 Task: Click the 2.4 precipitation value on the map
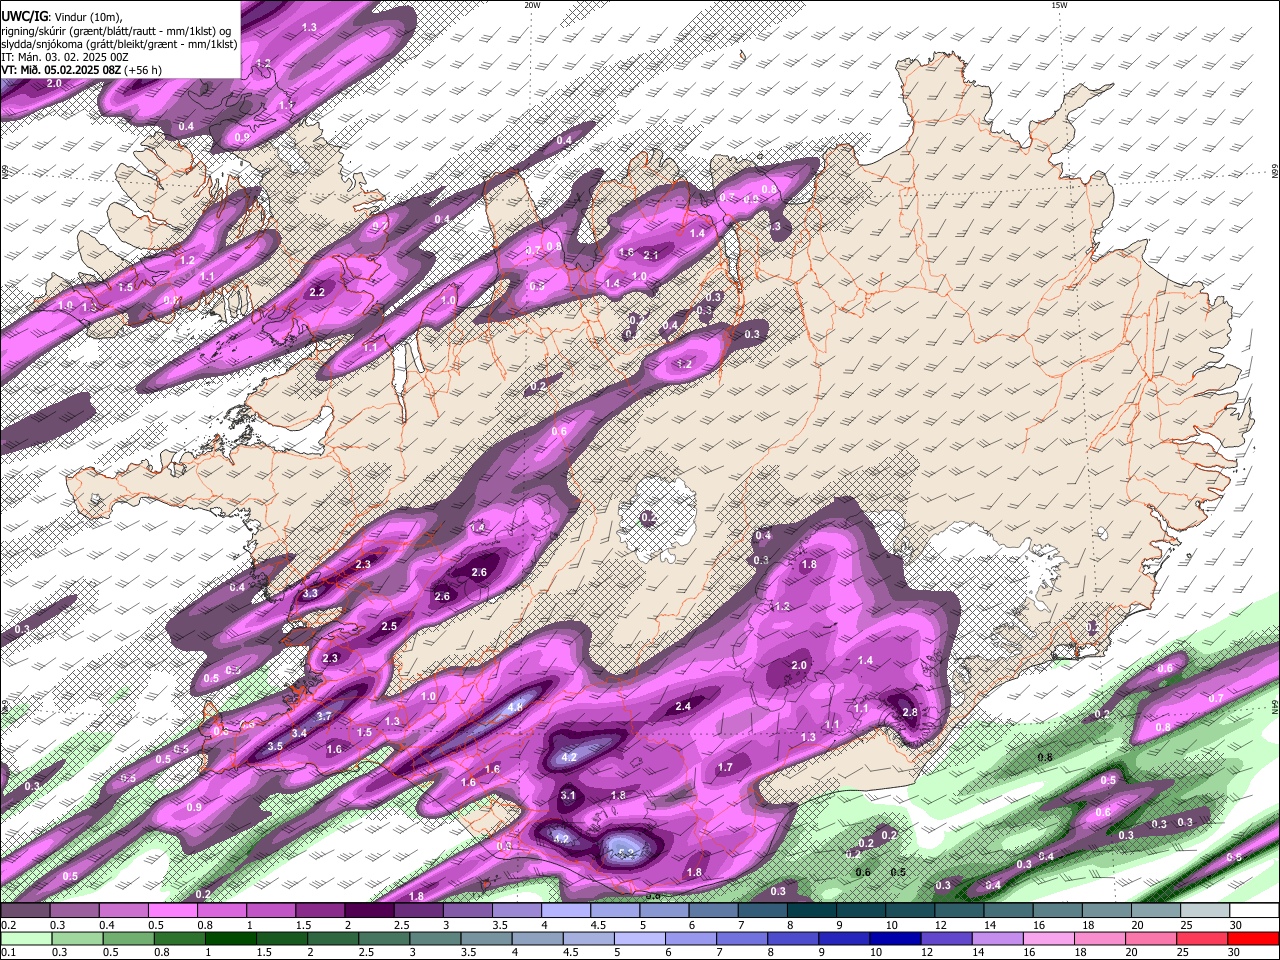684,706
